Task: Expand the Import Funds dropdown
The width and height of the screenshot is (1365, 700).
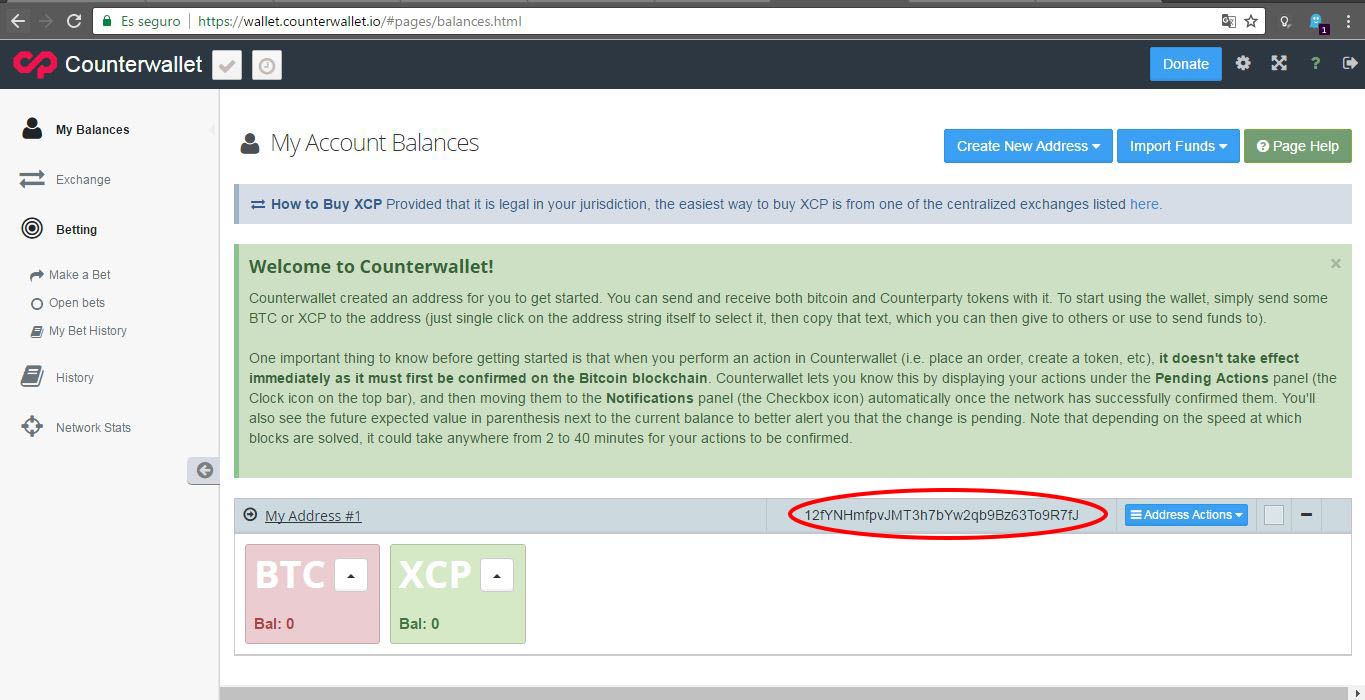Action: point(1177,146)
